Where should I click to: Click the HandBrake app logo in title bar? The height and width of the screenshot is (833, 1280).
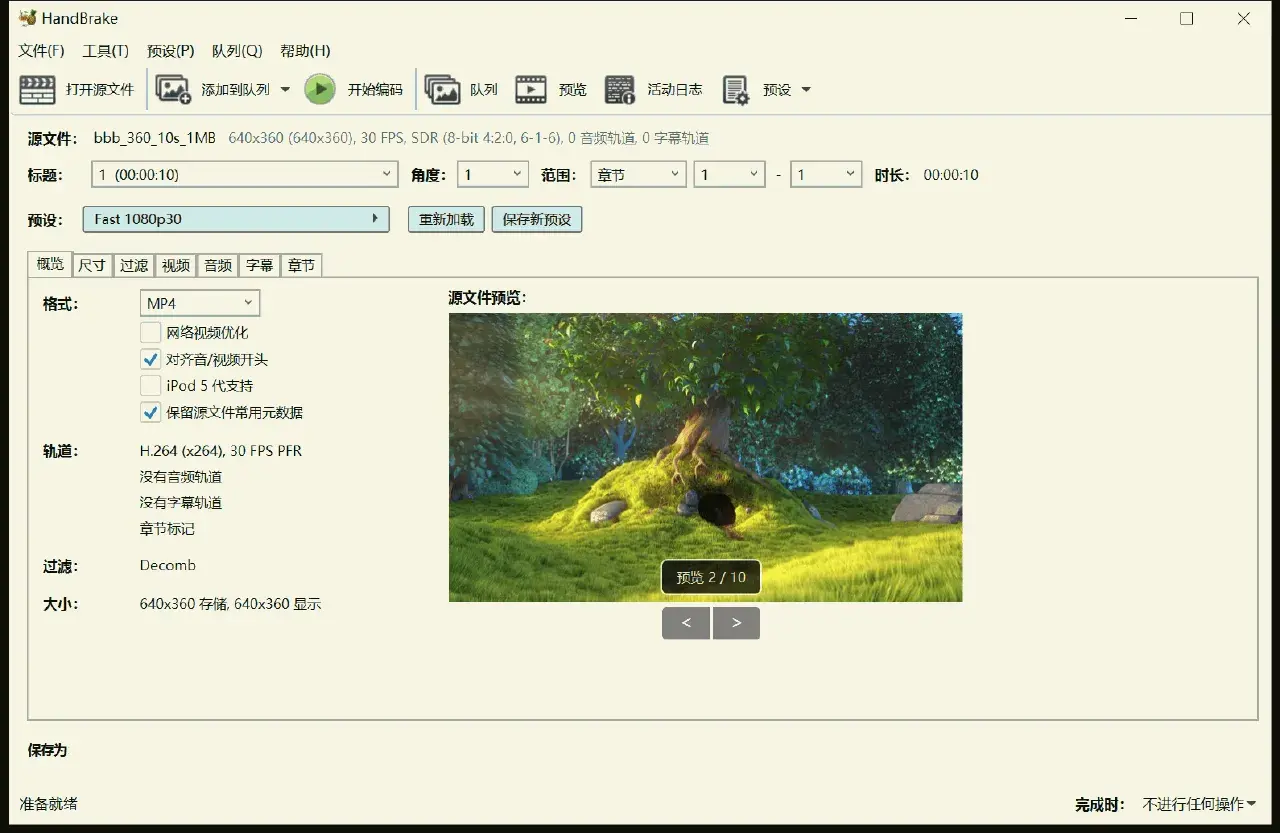pos(27,18)
